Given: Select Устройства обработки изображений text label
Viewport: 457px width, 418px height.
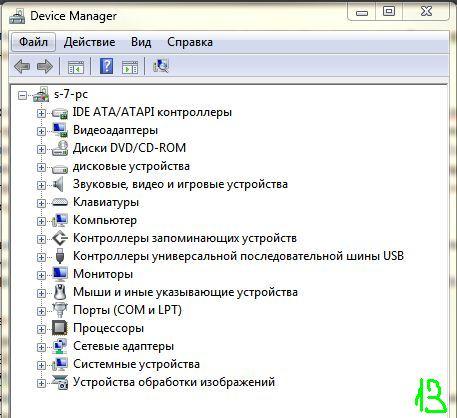Looking at the screenshot, I should click(174, 382).
